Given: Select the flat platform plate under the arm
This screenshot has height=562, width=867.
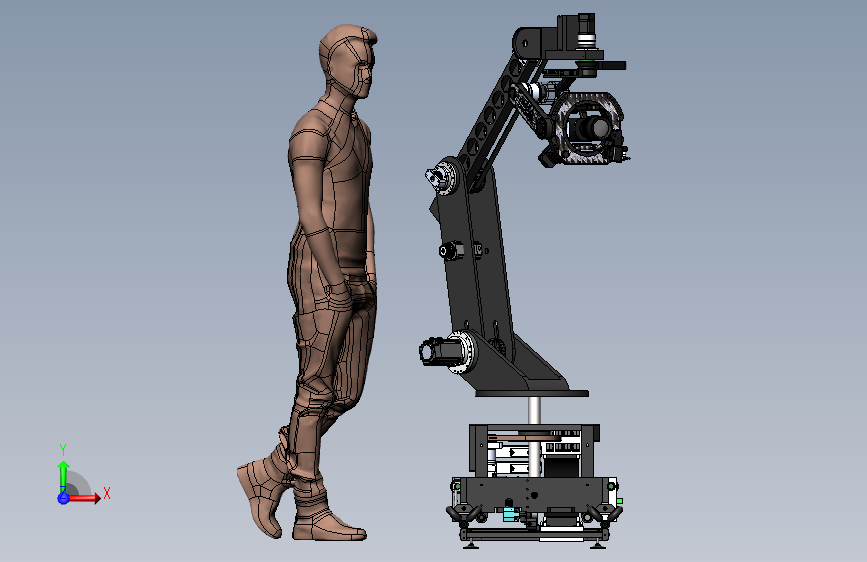Looking at the screenshot, I should click(531, 393).
